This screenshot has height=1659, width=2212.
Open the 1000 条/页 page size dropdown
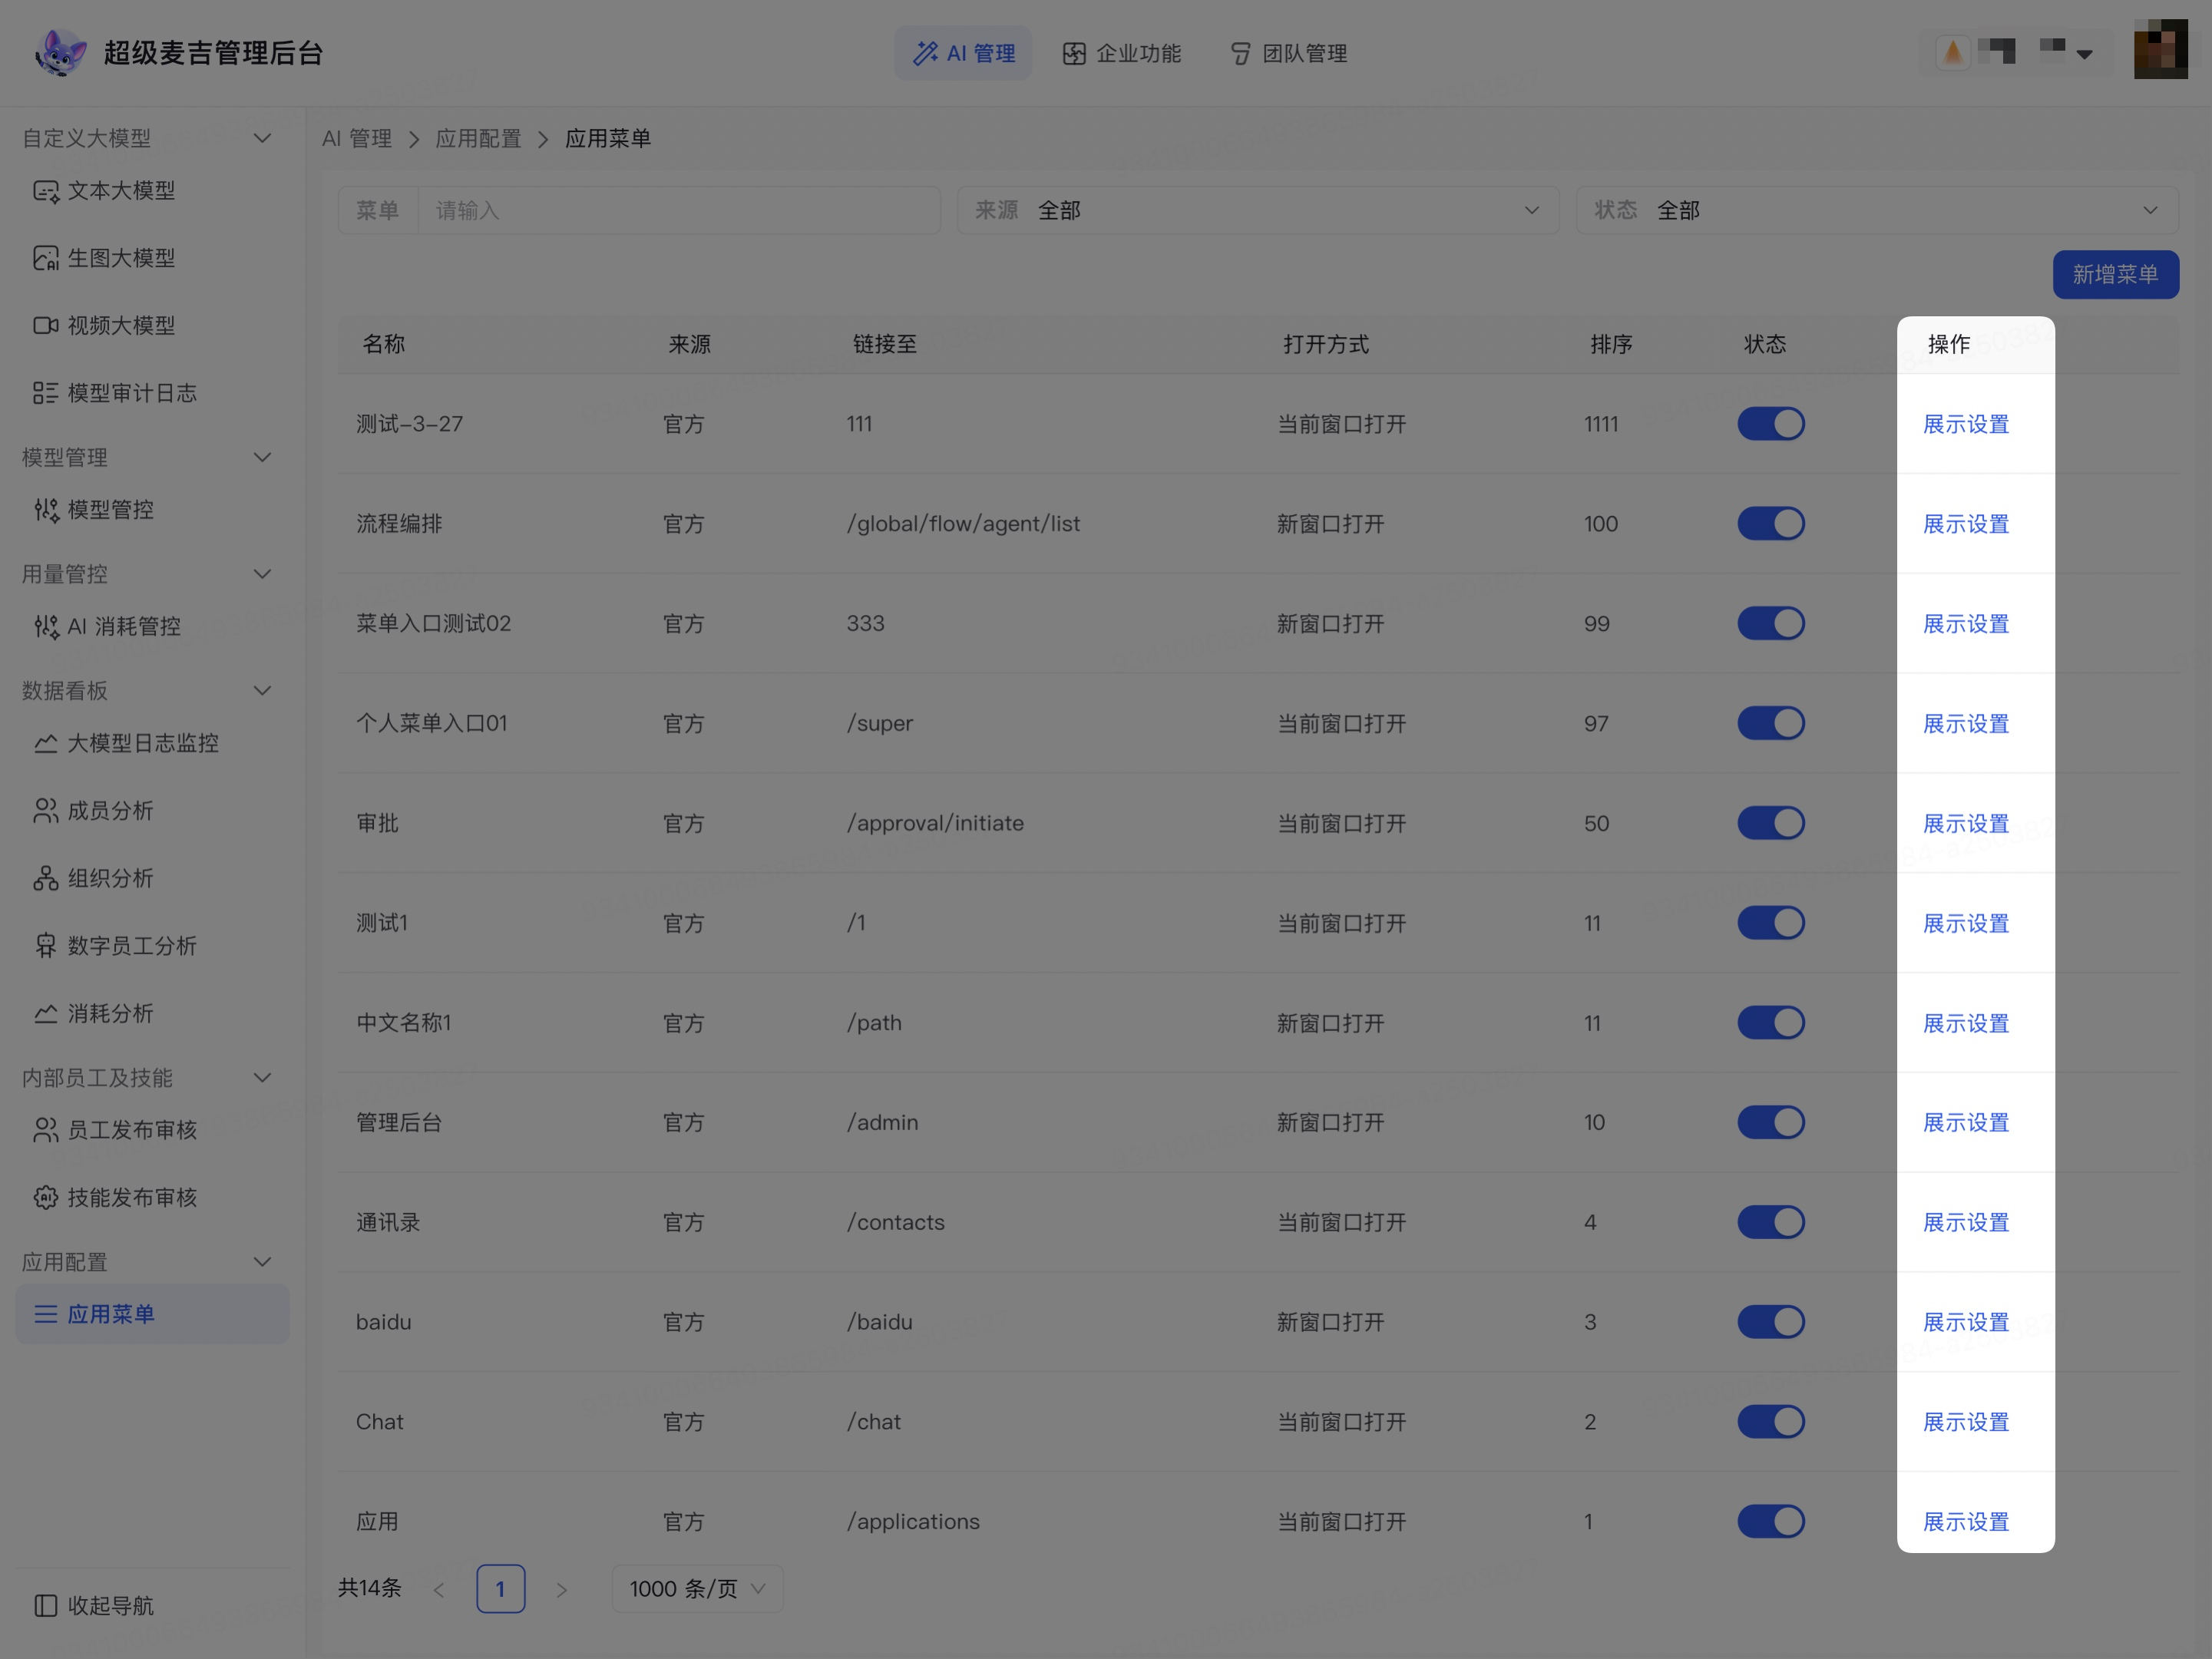point(697,1588)
